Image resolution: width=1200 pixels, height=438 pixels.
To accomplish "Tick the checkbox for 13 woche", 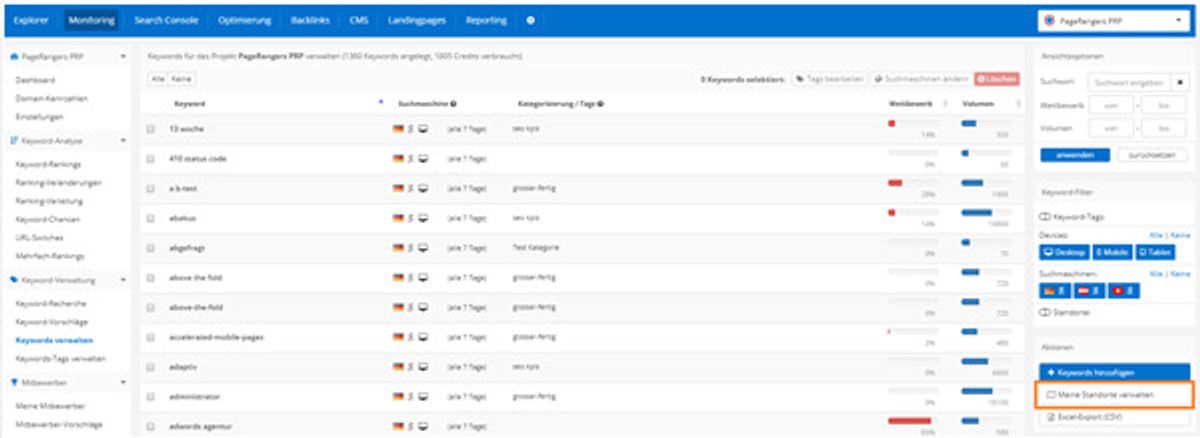I will point(151,129).
